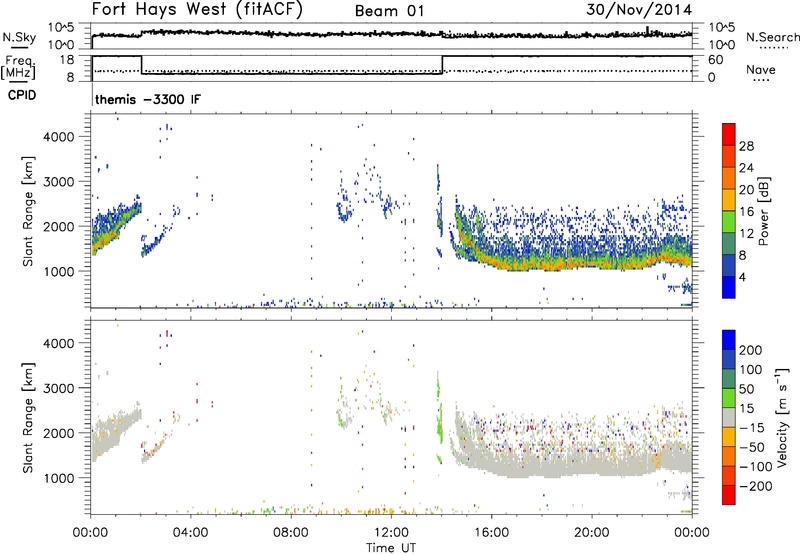Image resolution: width=800 pixels, height=554 pixels.
Task: Click the 'Nave' legend label
Action: click(x=761, y=69)
